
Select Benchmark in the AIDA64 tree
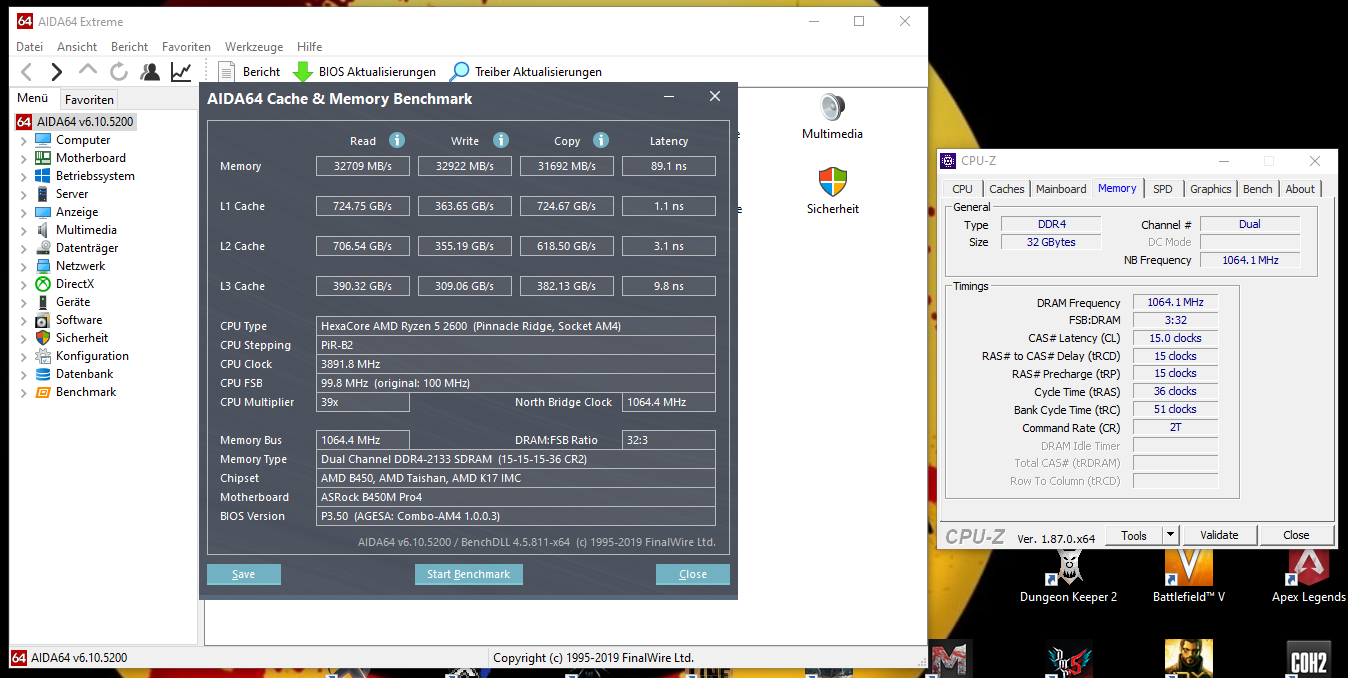tap(86, 392)
